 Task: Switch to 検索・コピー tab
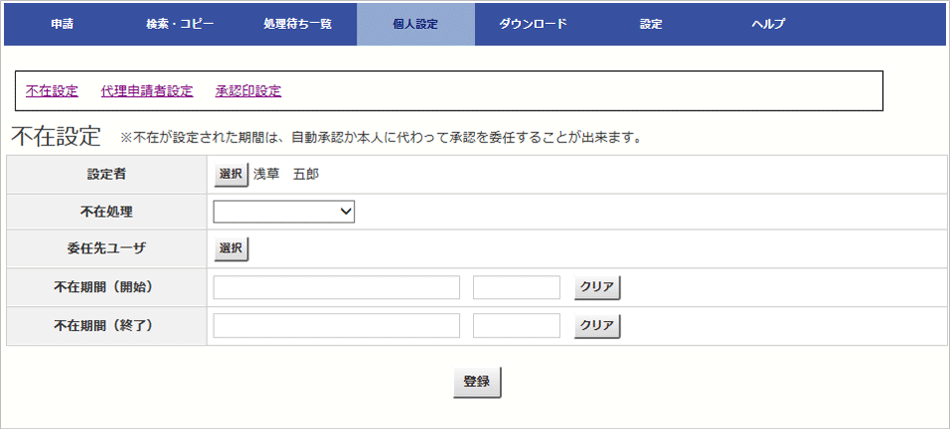[180, 24]
